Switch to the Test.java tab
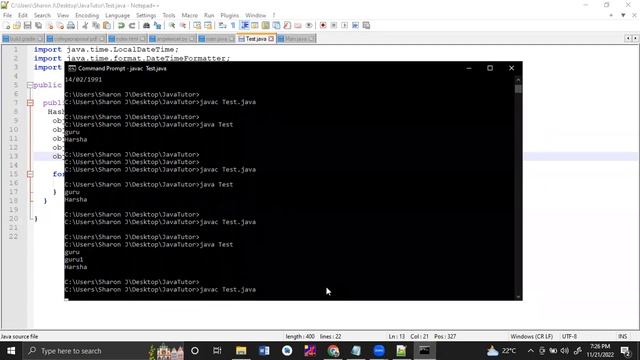 256,39
